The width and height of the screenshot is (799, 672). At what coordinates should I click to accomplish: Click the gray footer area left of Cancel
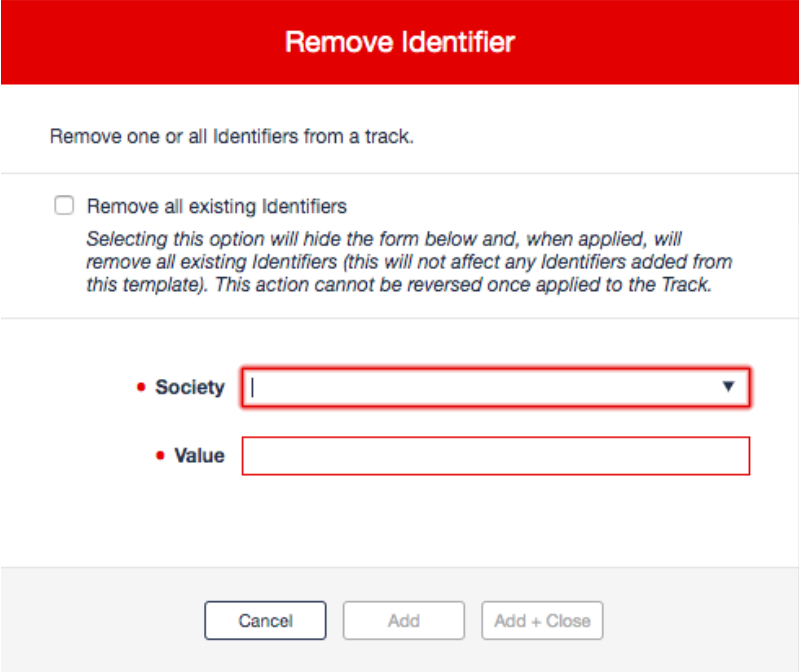point(102,621)
